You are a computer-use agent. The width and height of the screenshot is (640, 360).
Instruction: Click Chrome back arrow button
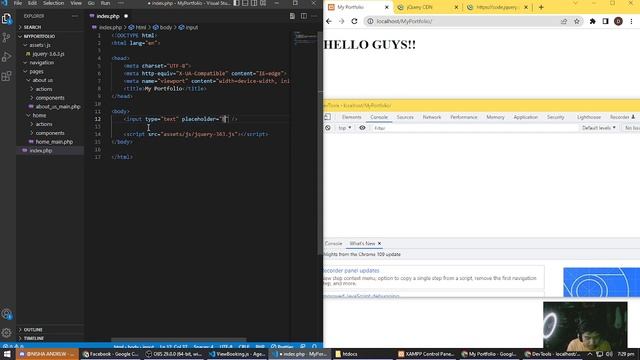tap(329, 21)
